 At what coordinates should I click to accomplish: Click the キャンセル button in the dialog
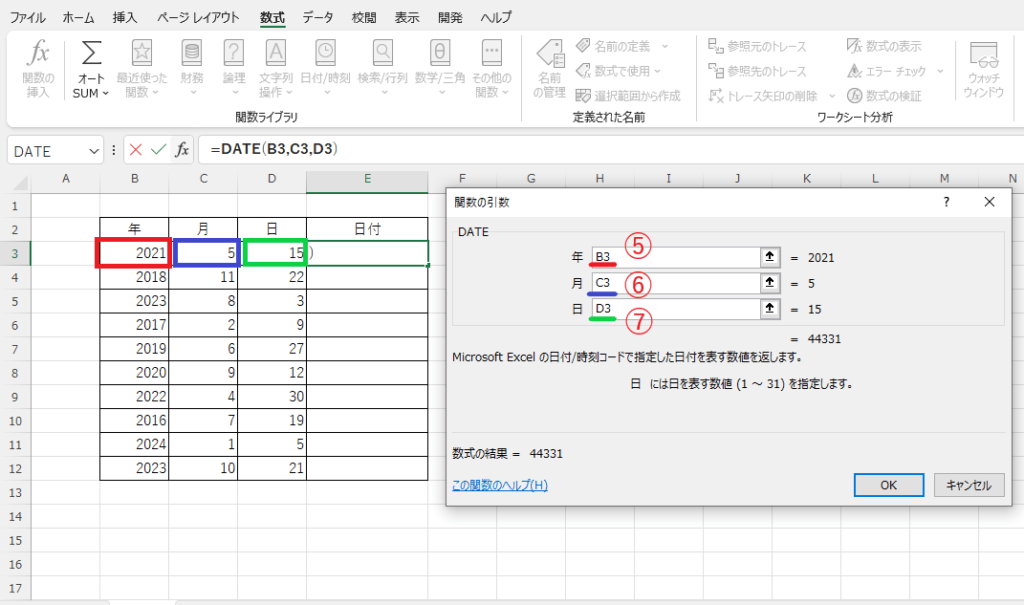[x=969, y=485]
